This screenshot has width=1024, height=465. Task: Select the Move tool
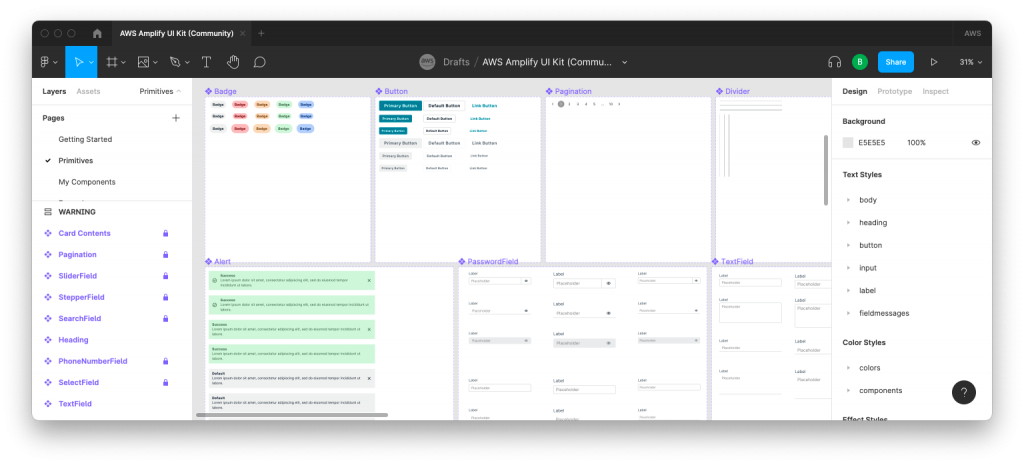click(78, 62)
